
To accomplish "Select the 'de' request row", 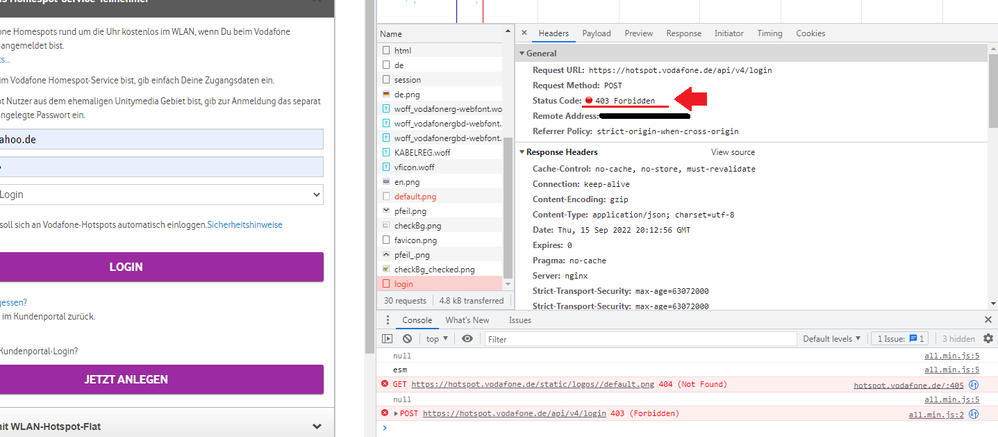I will [x=440, y=65].
